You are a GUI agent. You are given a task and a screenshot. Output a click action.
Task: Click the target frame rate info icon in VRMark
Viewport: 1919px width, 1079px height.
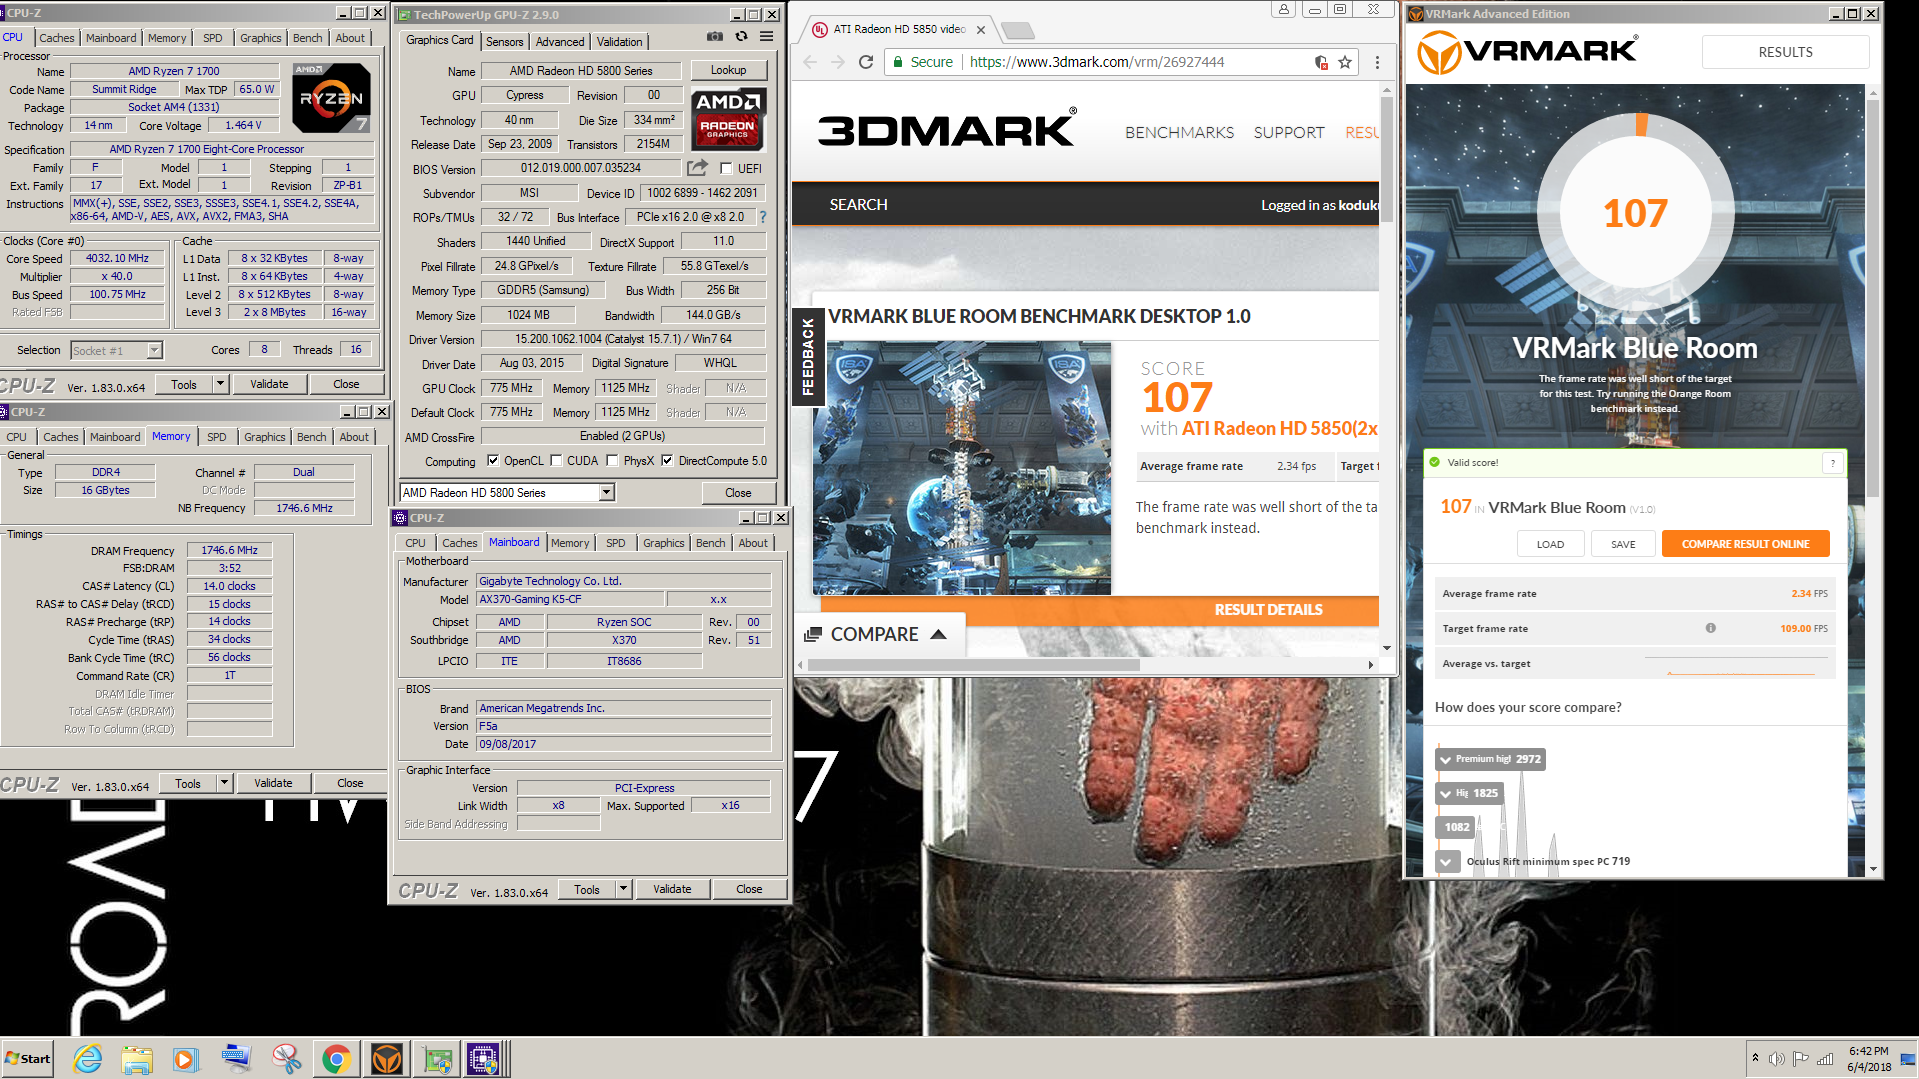[x=1711, y=628]
